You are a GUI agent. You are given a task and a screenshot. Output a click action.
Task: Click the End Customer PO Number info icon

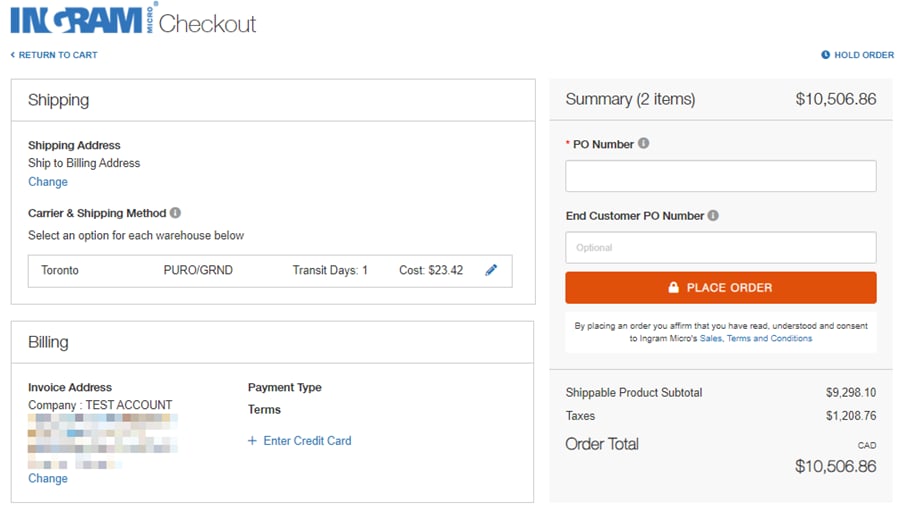pos(713,215)
